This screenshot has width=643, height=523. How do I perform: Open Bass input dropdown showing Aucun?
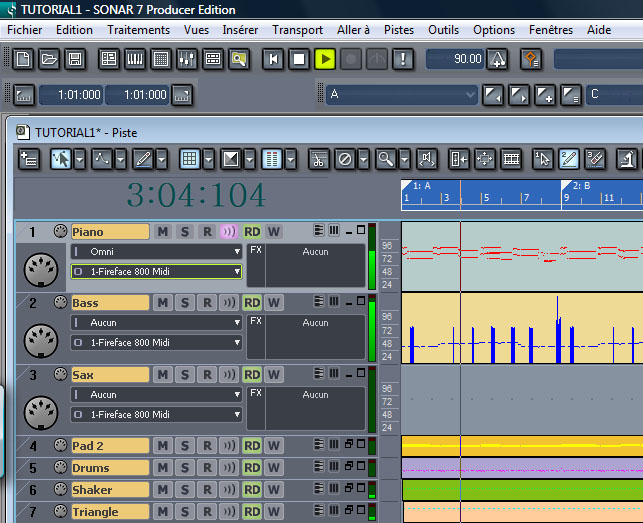[156, 323]
